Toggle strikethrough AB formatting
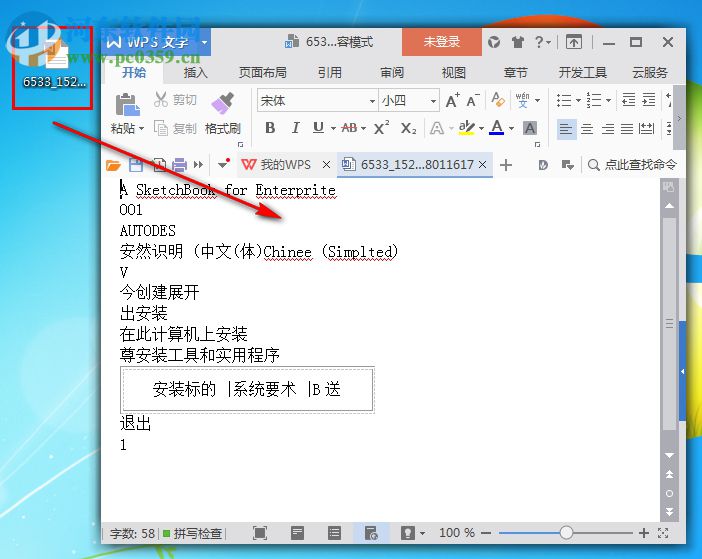This screenshot has height=559, width=702. 349,128
